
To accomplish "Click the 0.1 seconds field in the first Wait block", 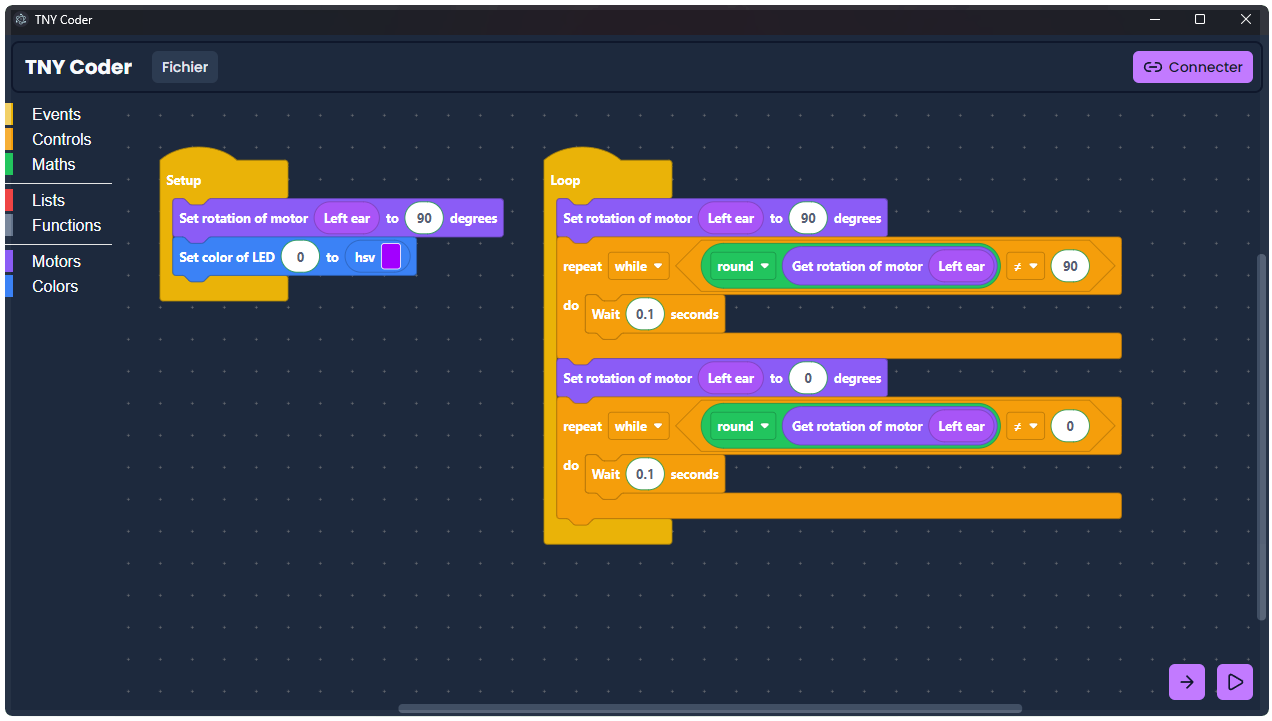I will pos(645,314).
